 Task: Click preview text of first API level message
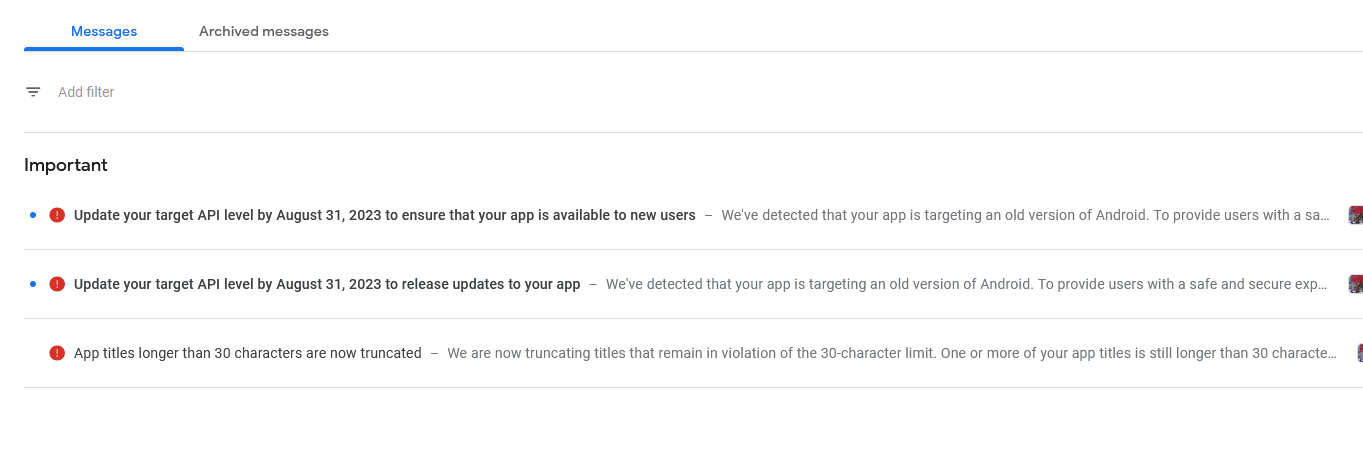click(1026, 215)
